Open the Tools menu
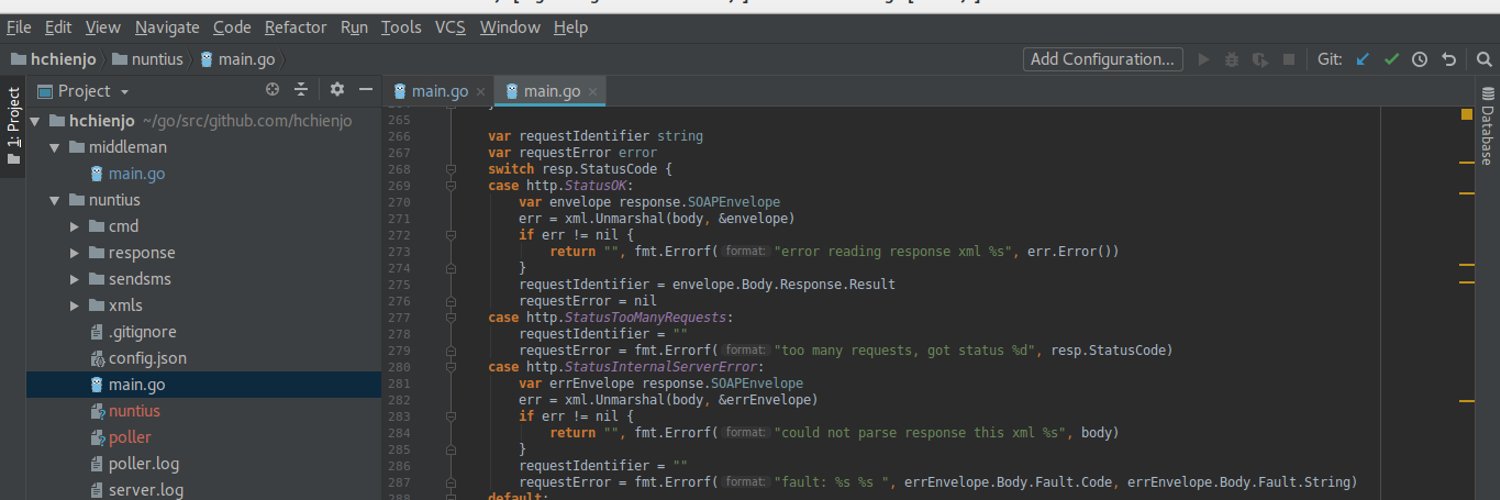Image resolution: width=1500 pixels, height=500 pixels. 401,27
